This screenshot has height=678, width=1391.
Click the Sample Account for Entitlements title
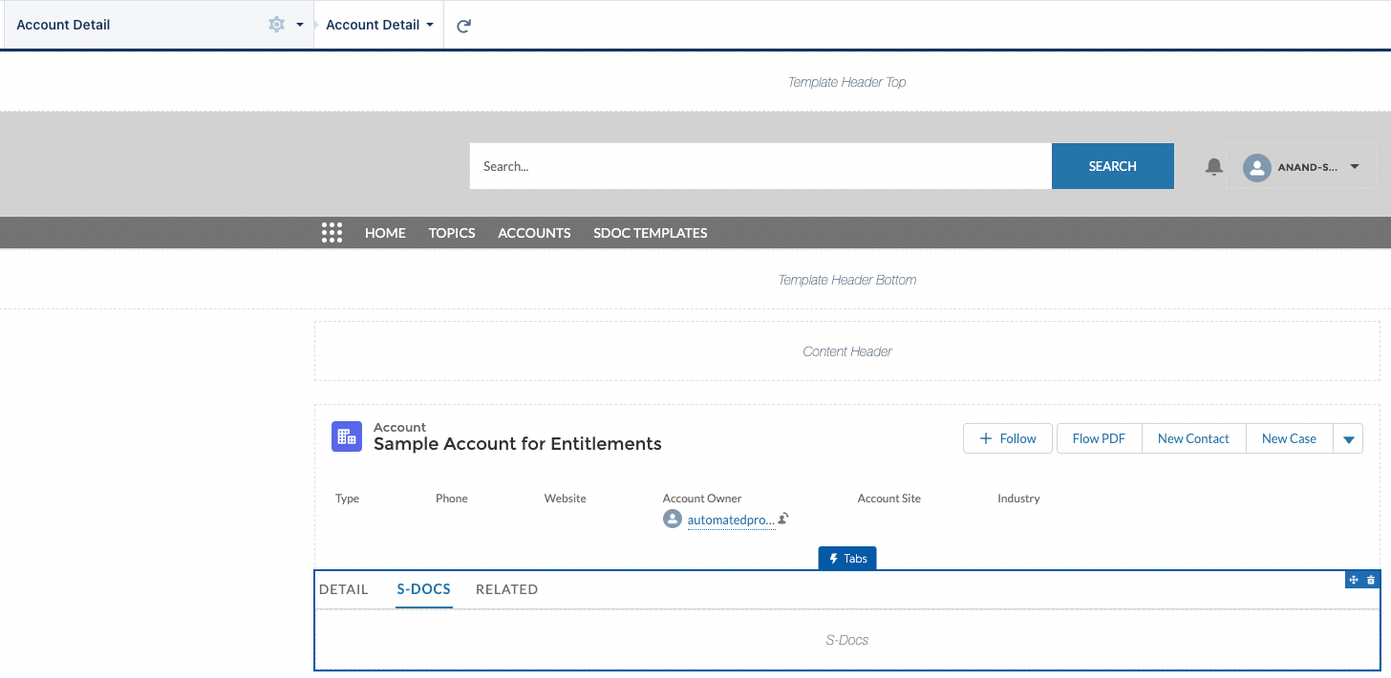pyautogui.click(x=518, y=444)
